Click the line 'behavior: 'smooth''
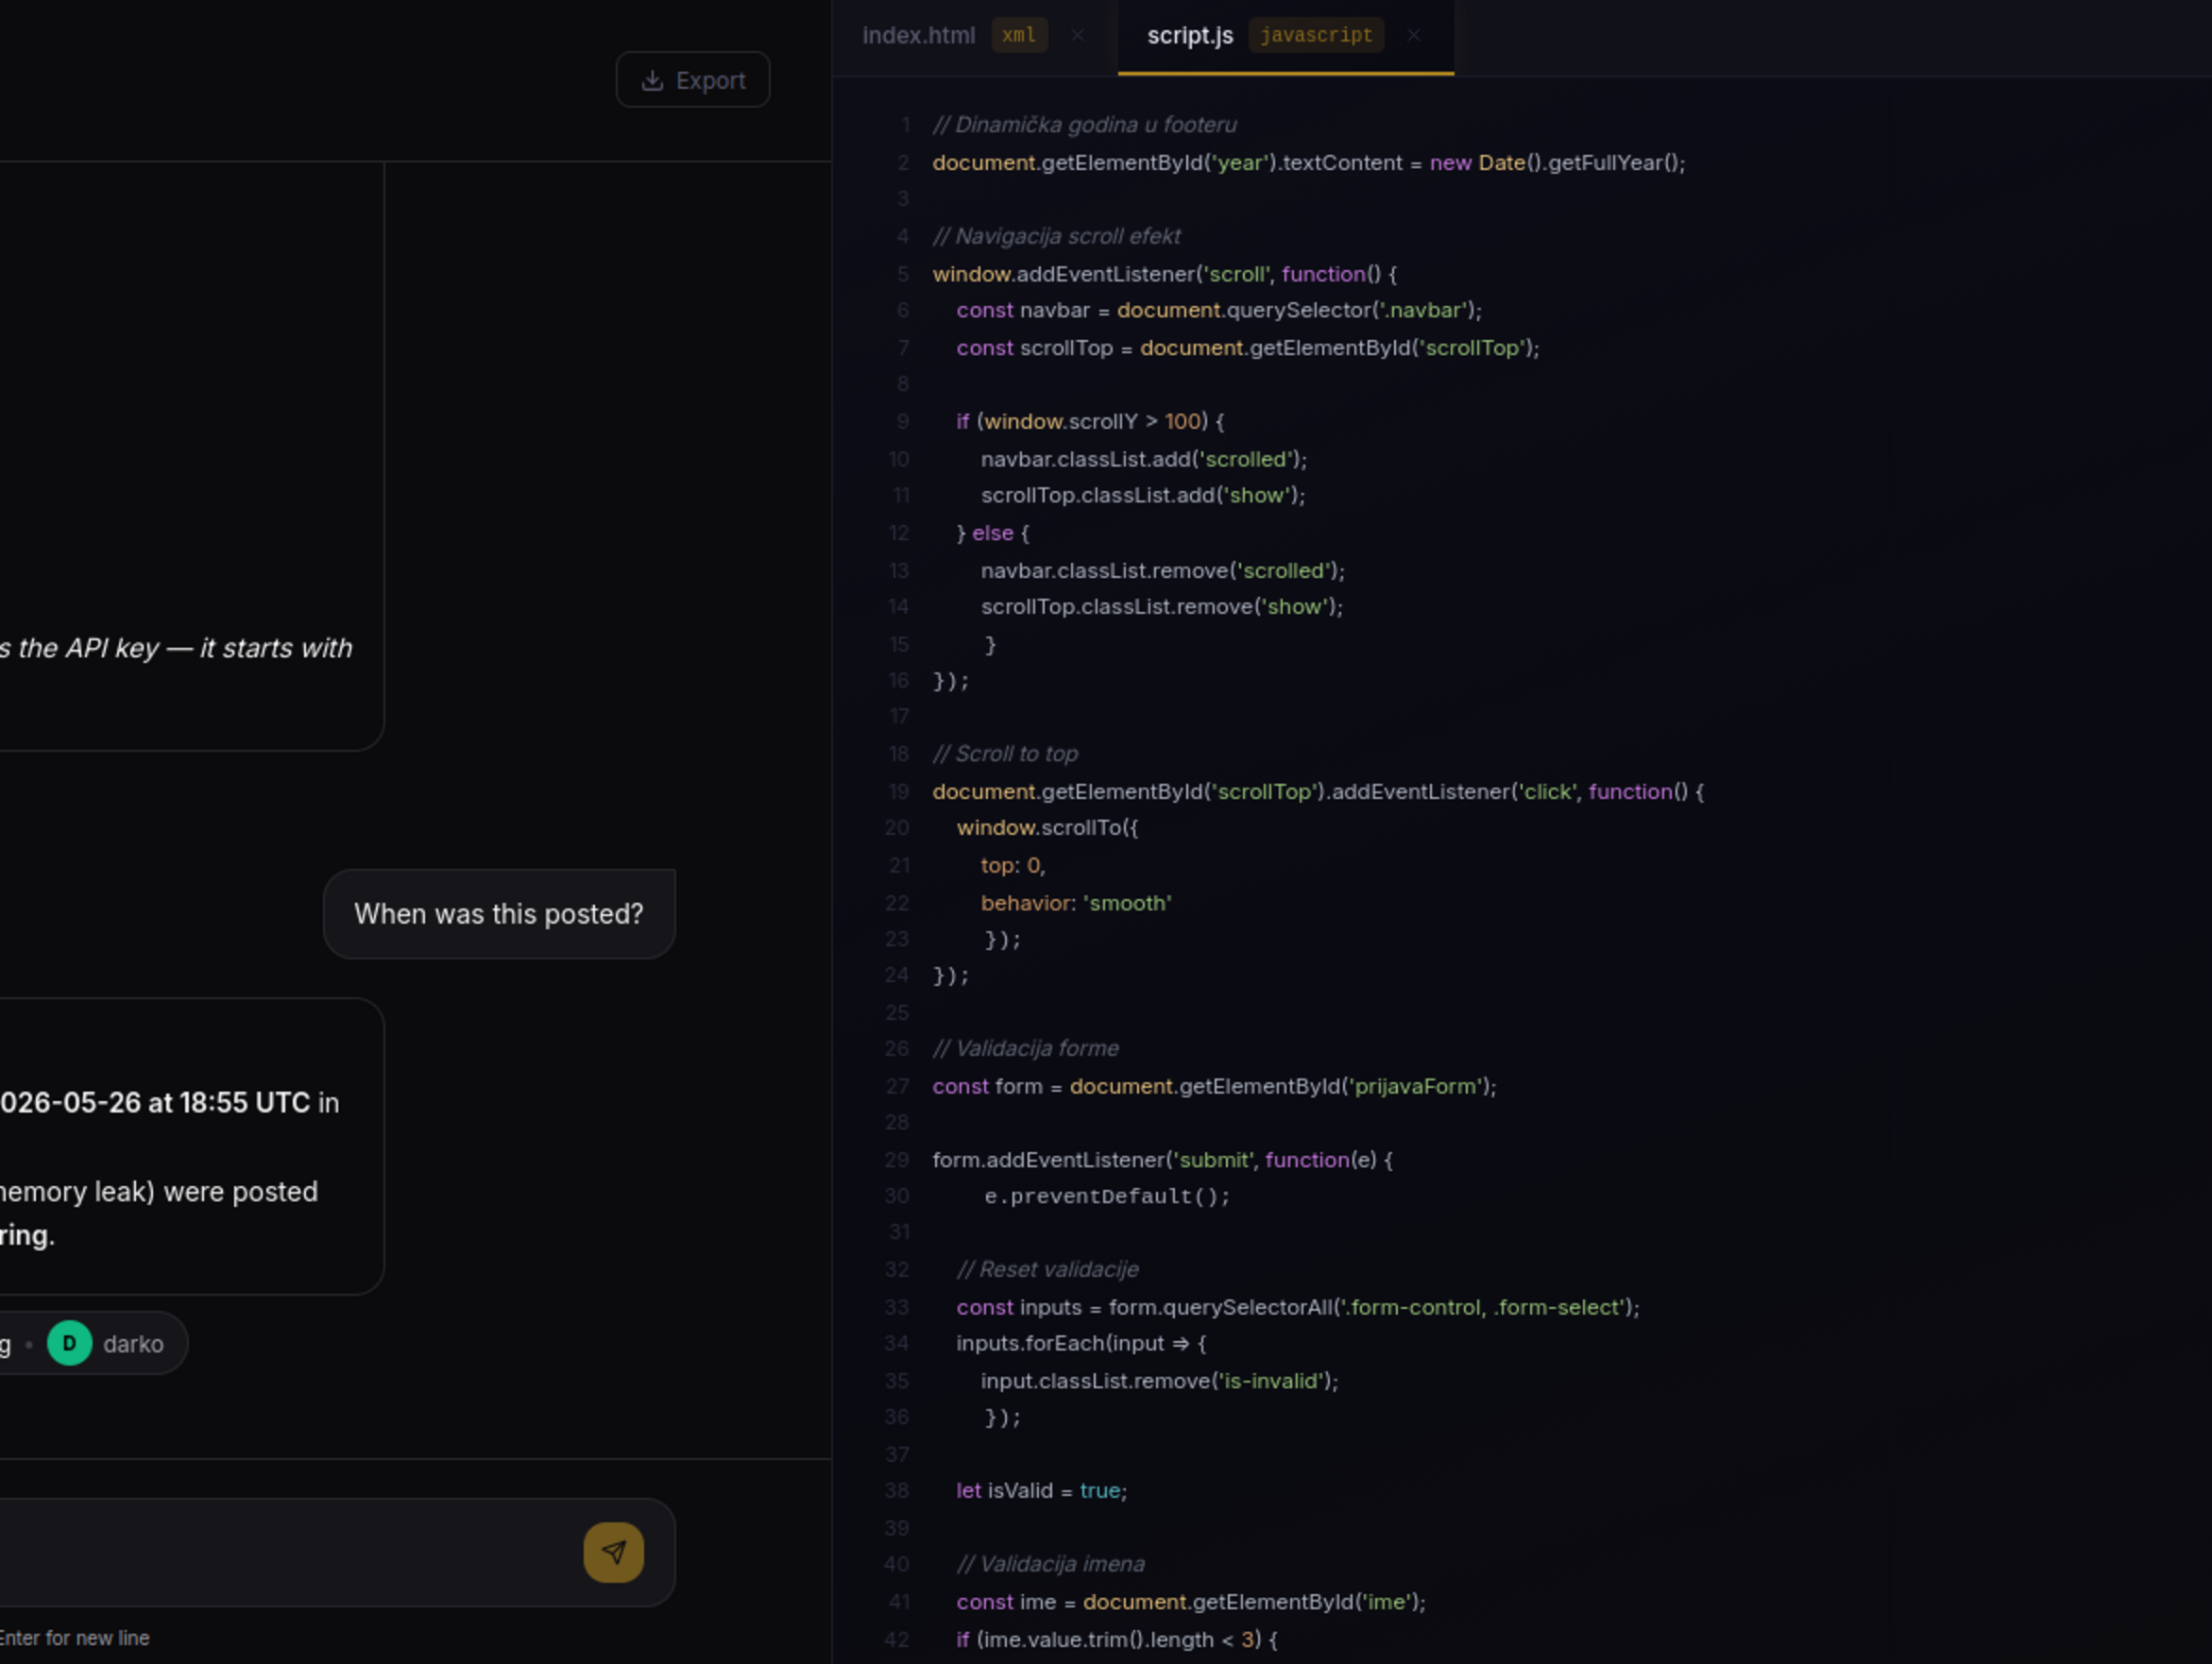2212x1664 pixels. (1076, 903)
